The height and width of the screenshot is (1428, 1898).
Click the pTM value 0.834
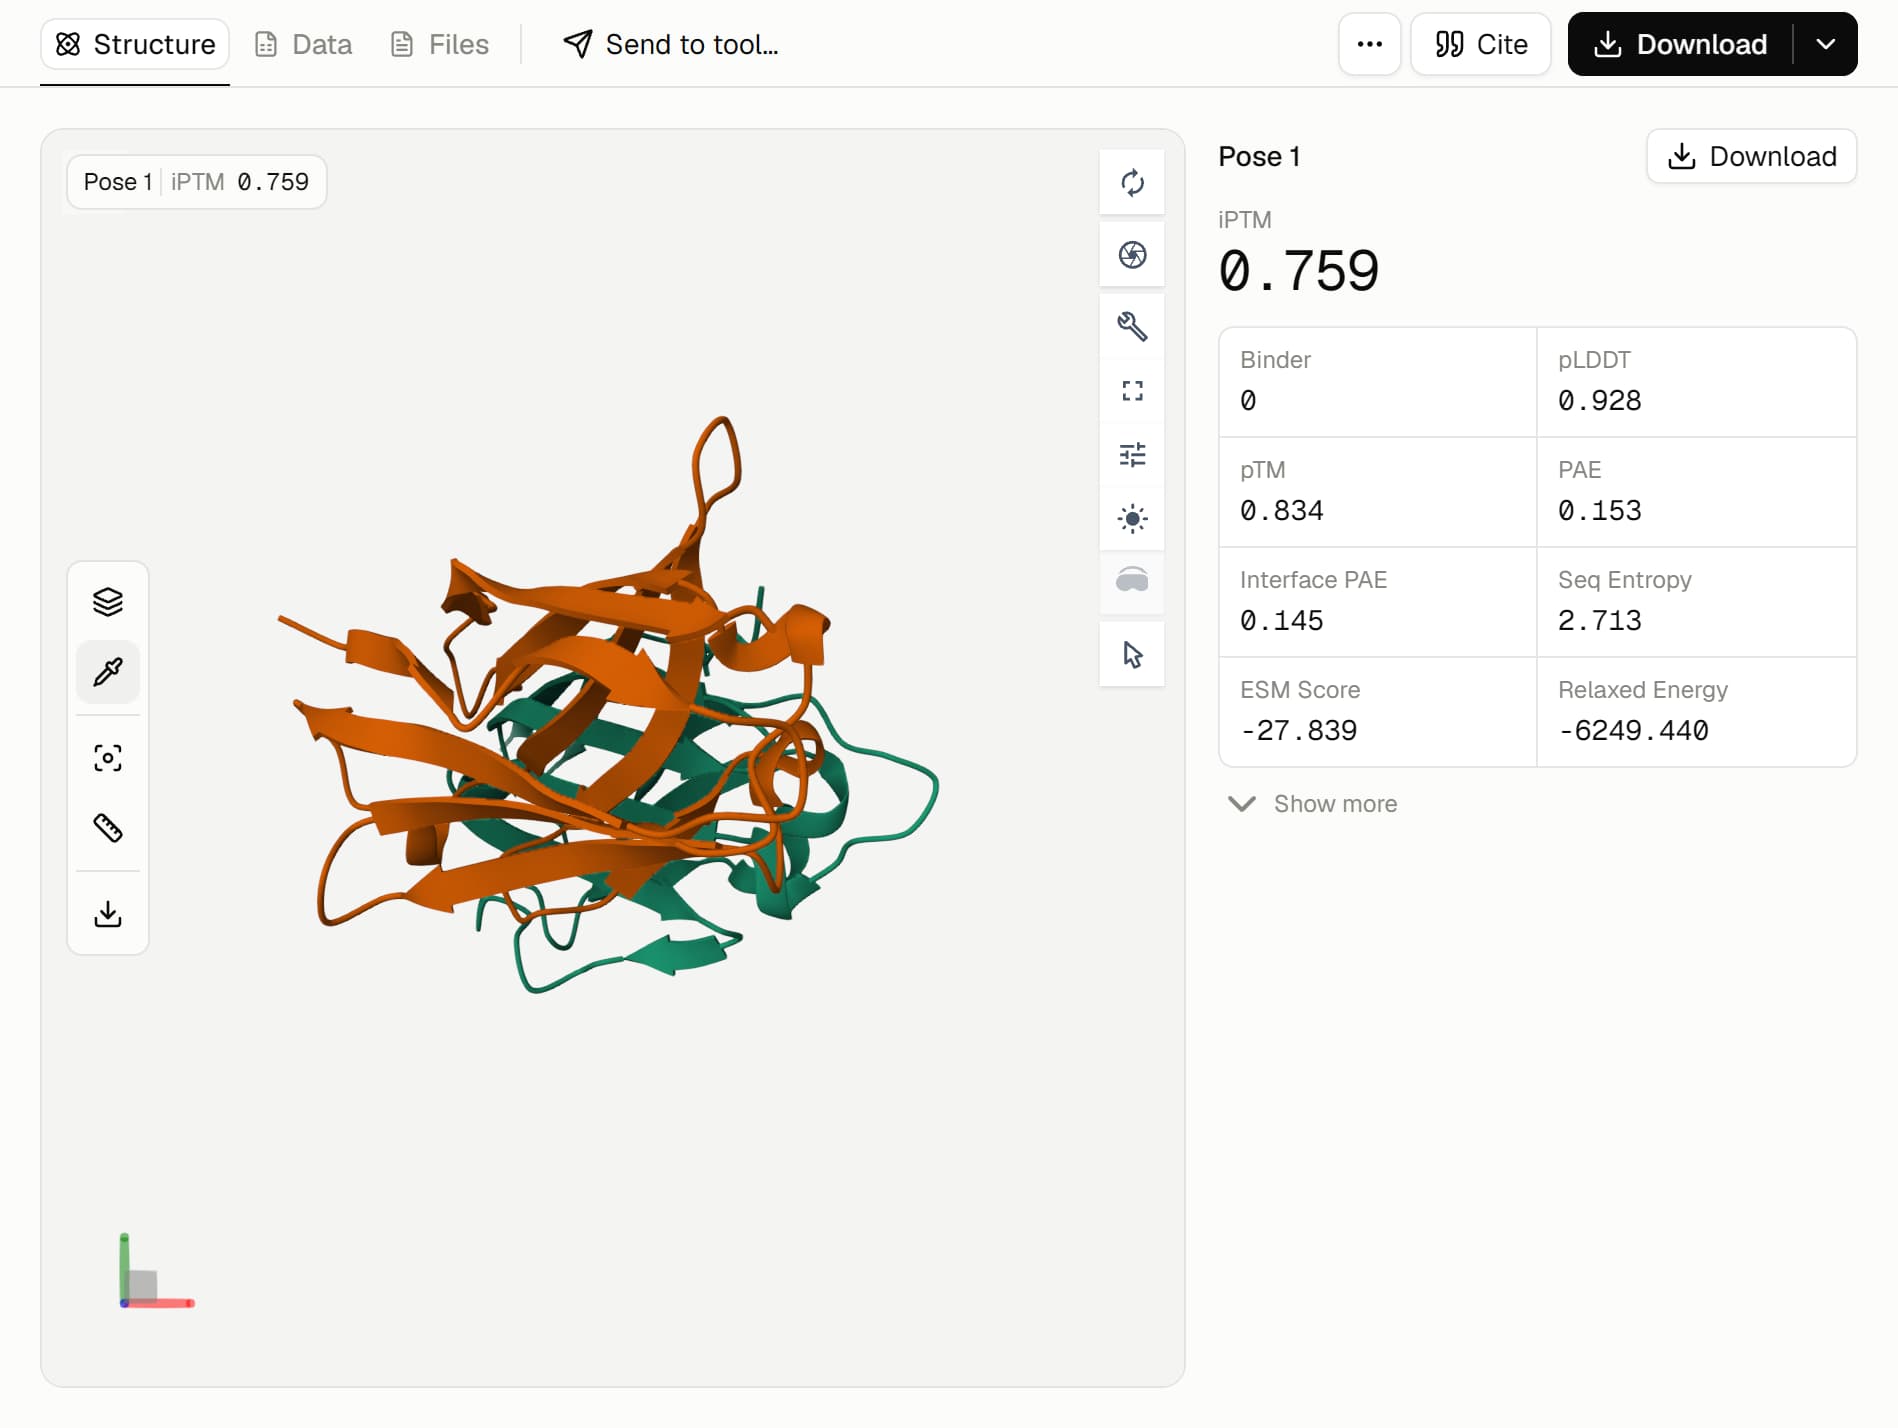[x=1281, y=511]
